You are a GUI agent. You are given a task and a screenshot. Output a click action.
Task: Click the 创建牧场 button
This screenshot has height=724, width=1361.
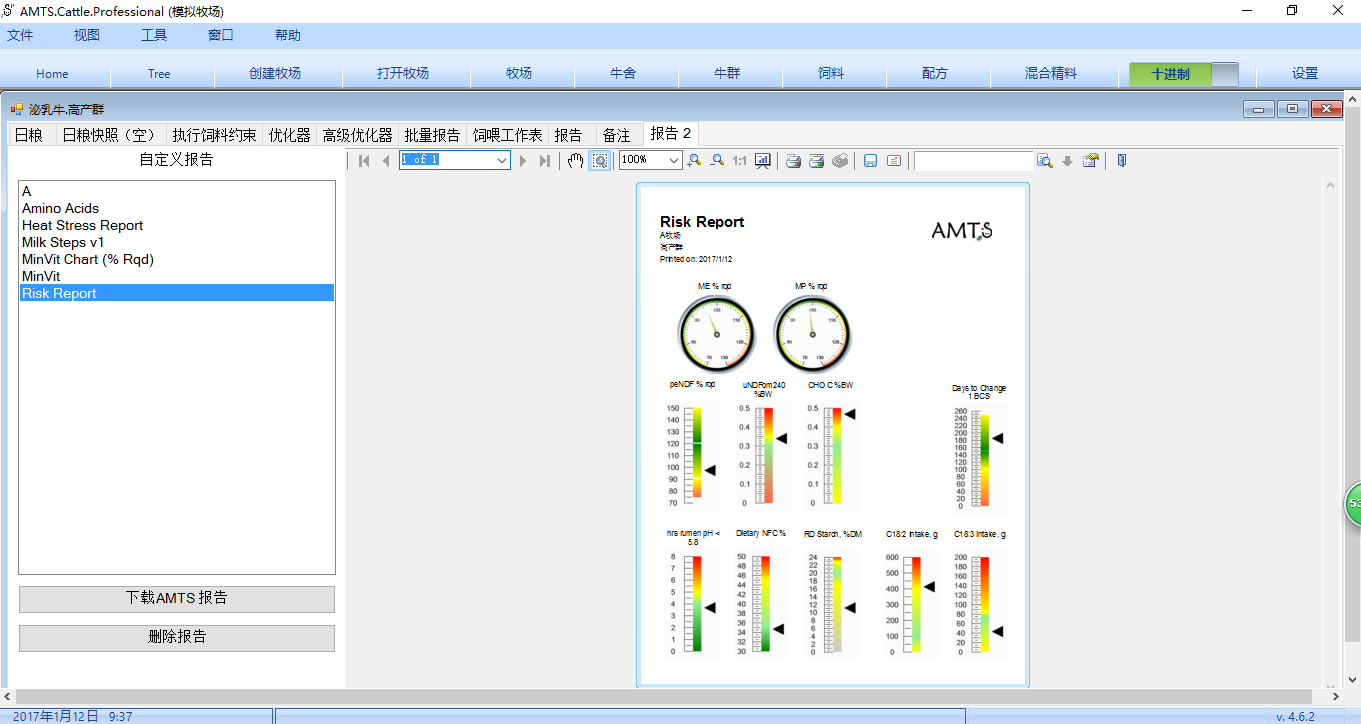point(275,74)
